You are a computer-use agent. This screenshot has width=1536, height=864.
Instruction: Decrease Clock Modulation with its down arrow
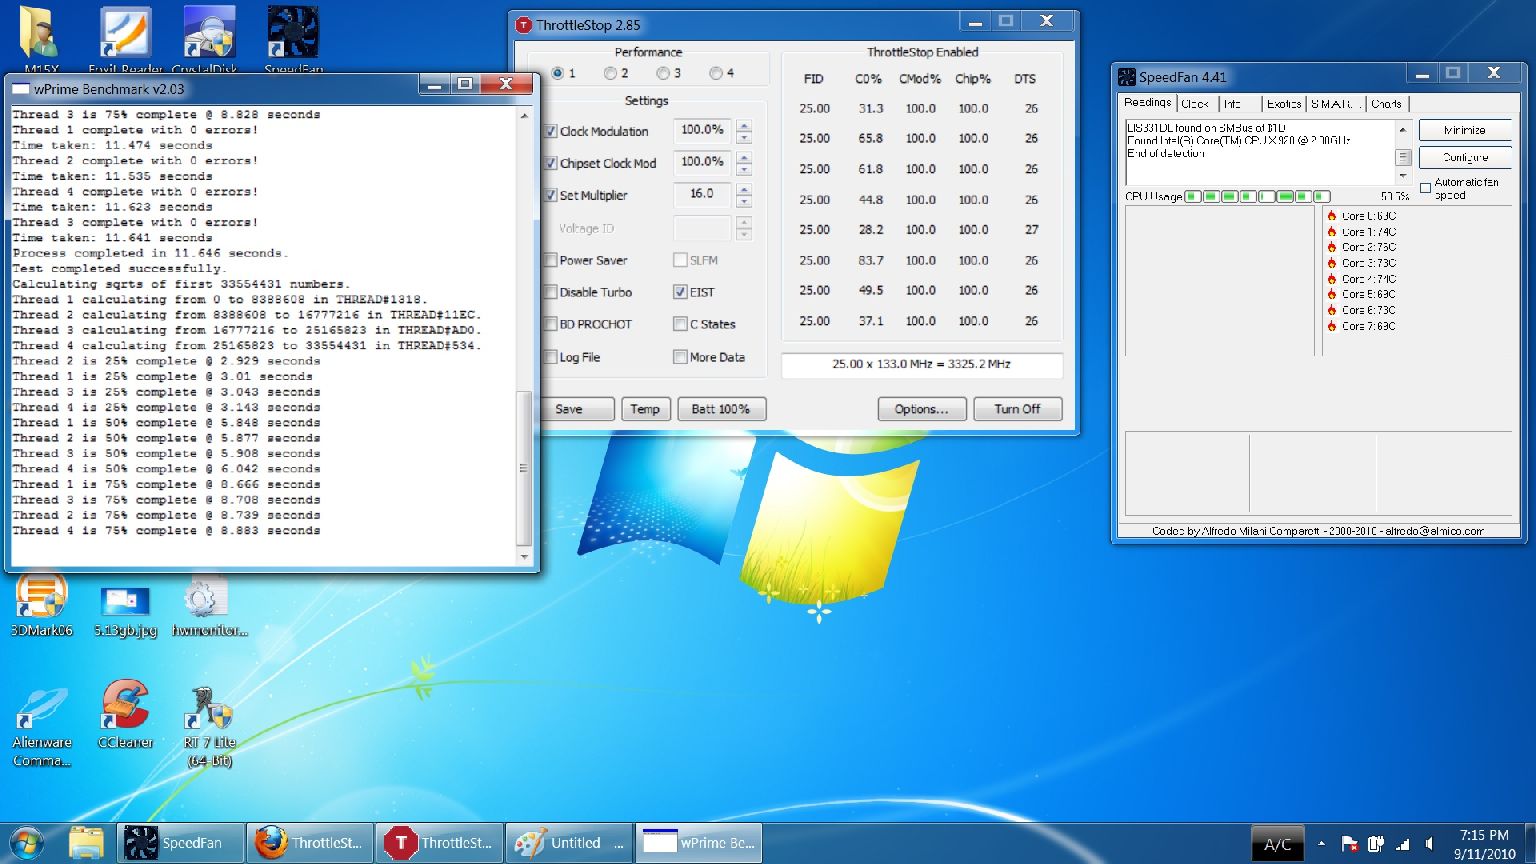coord(744,138)
